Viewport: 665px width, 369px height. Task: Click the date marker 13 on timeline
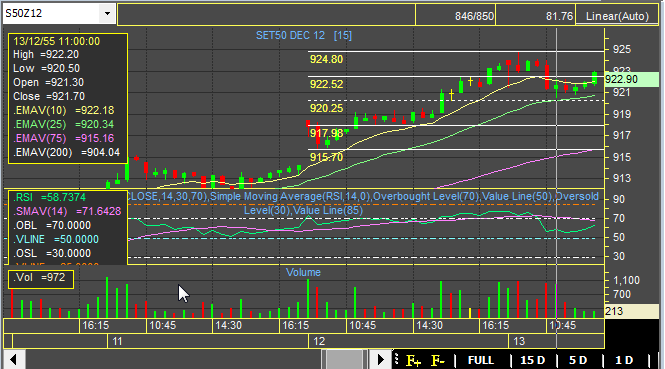(x=519, y=341)
